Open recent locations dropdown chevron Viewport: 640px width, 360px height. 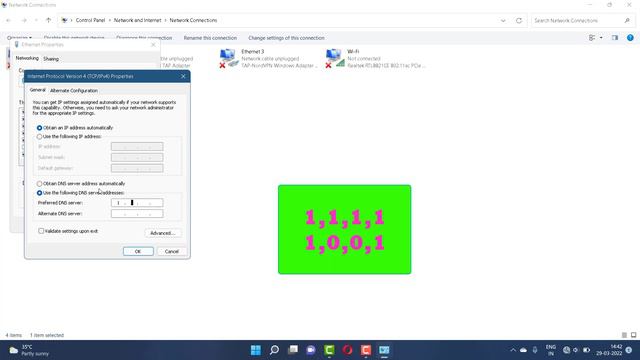tap(36, 20)
